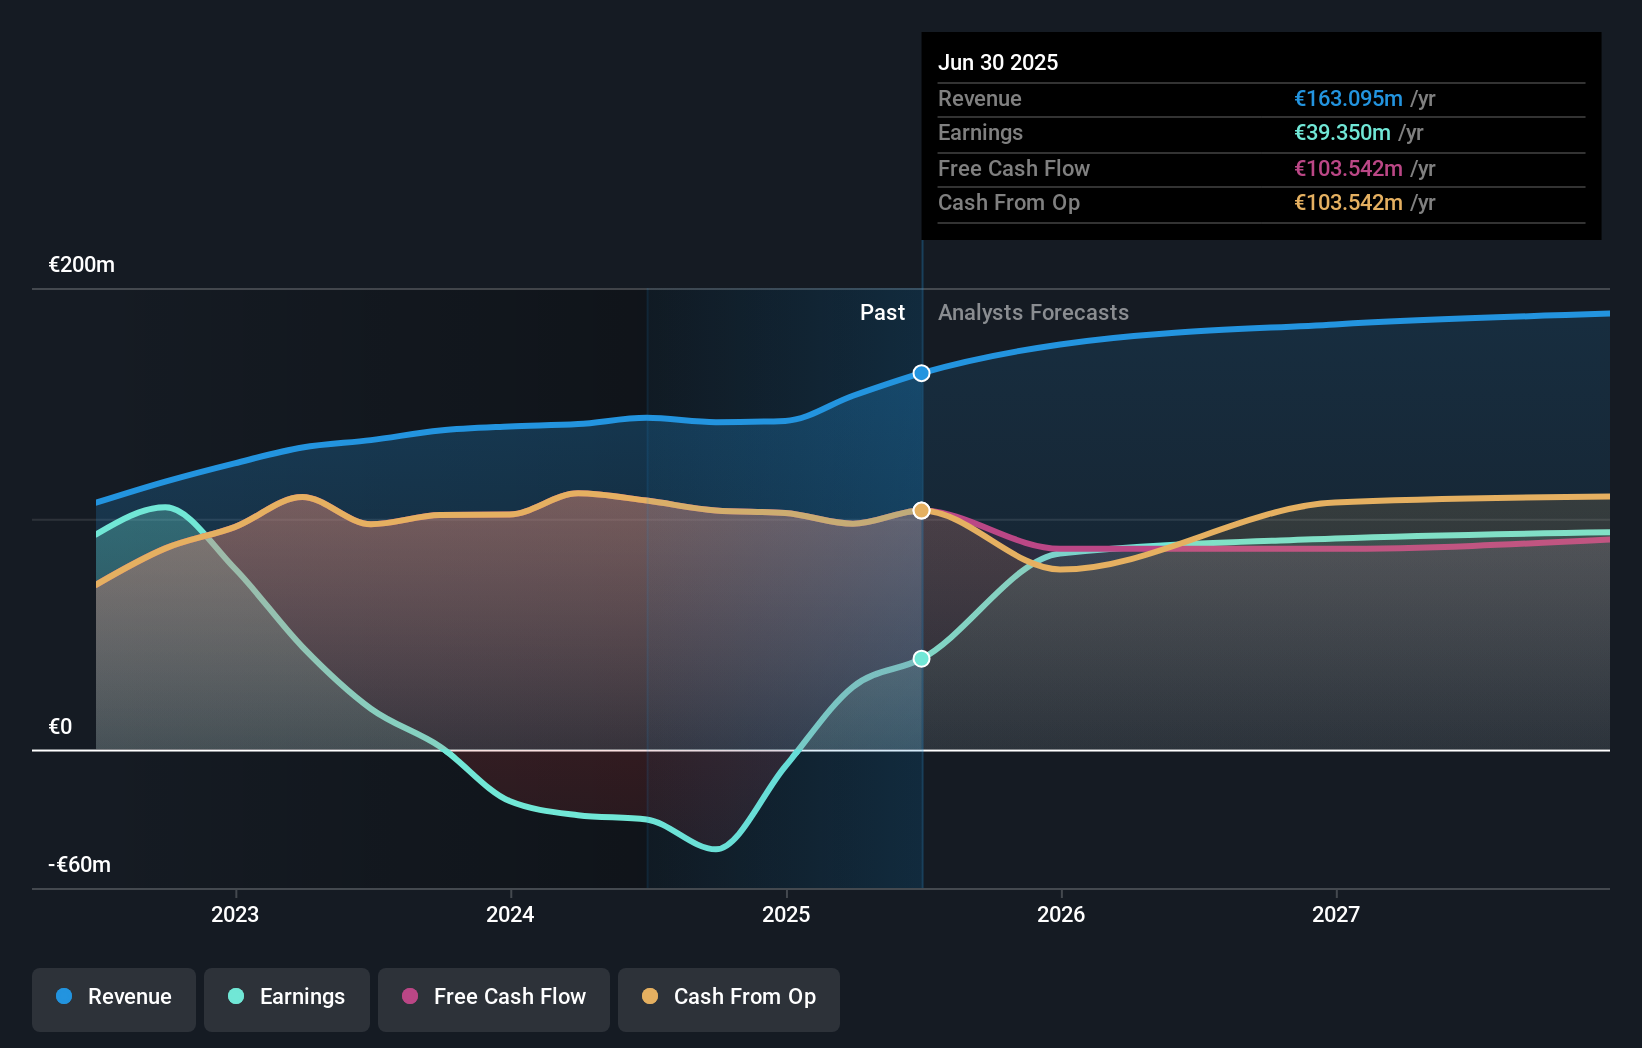Screen dimensions: 1642x1048
Task: Click the Cash From Op legend button
Action: click(x=728, y=997)
